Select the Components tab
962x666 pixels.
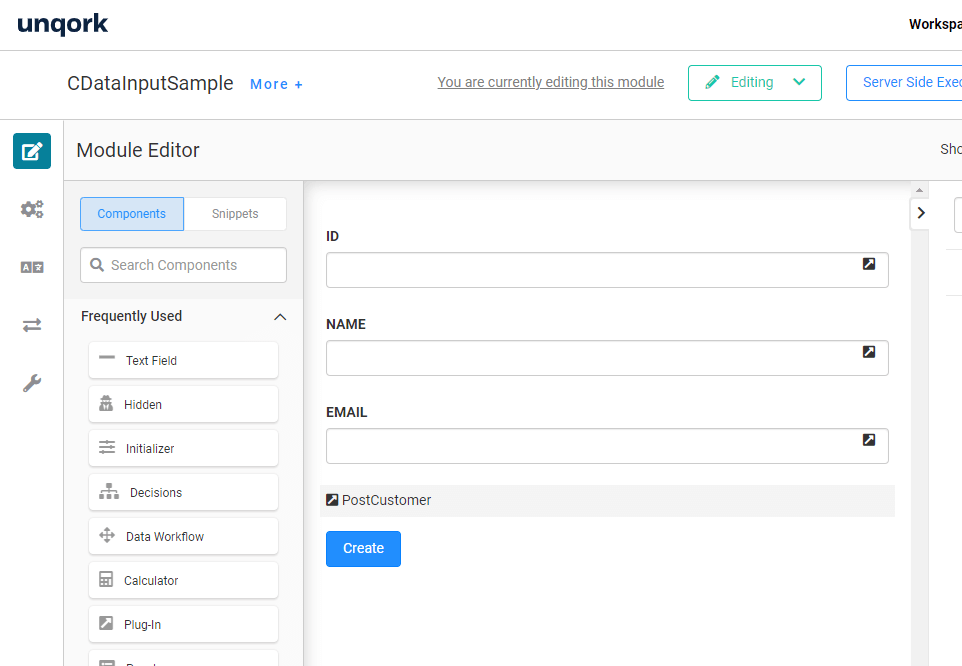132,214
